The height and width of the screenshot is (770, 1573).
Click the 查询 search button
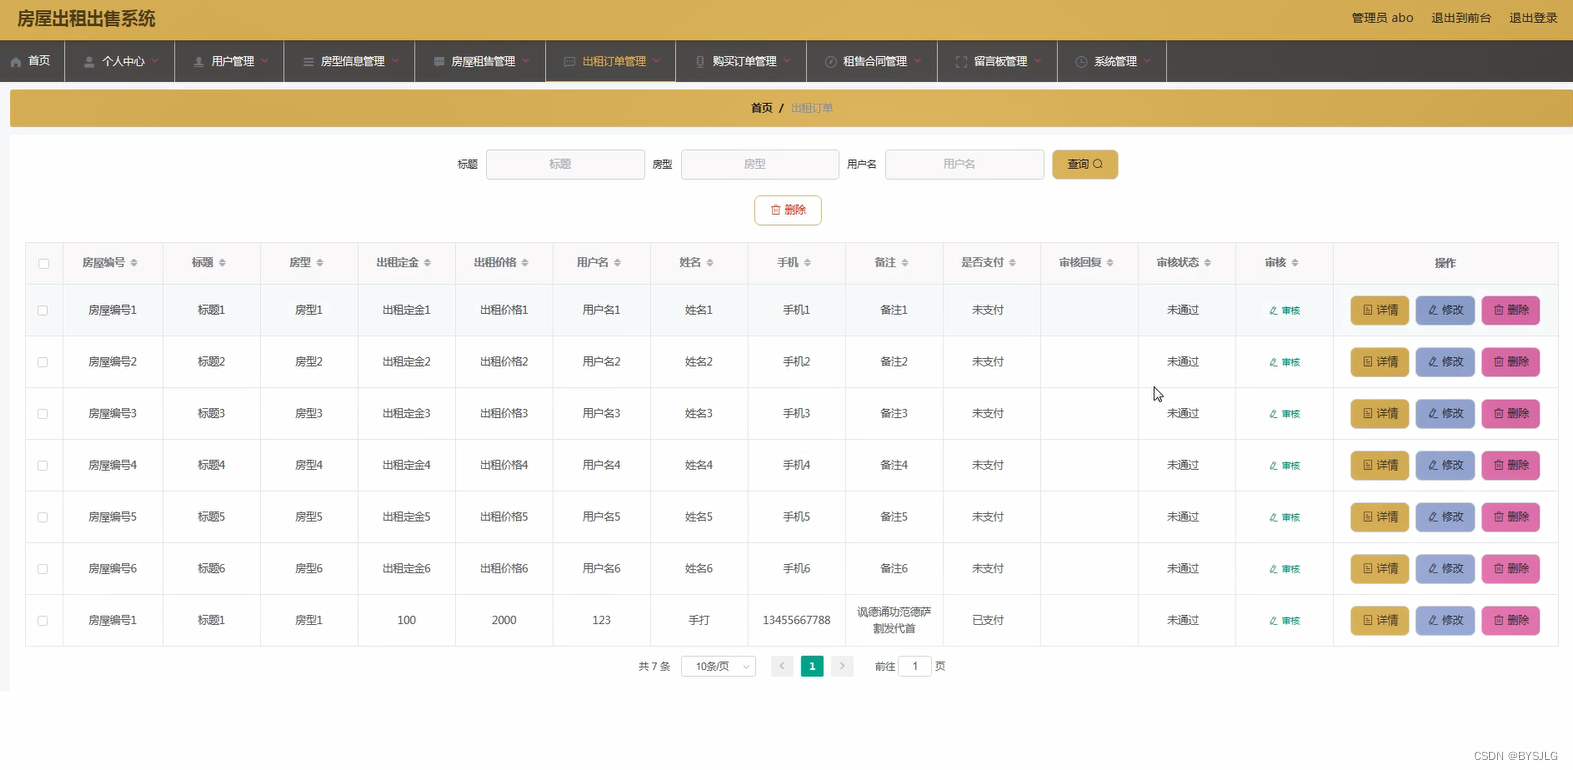tap(1085, 164)
